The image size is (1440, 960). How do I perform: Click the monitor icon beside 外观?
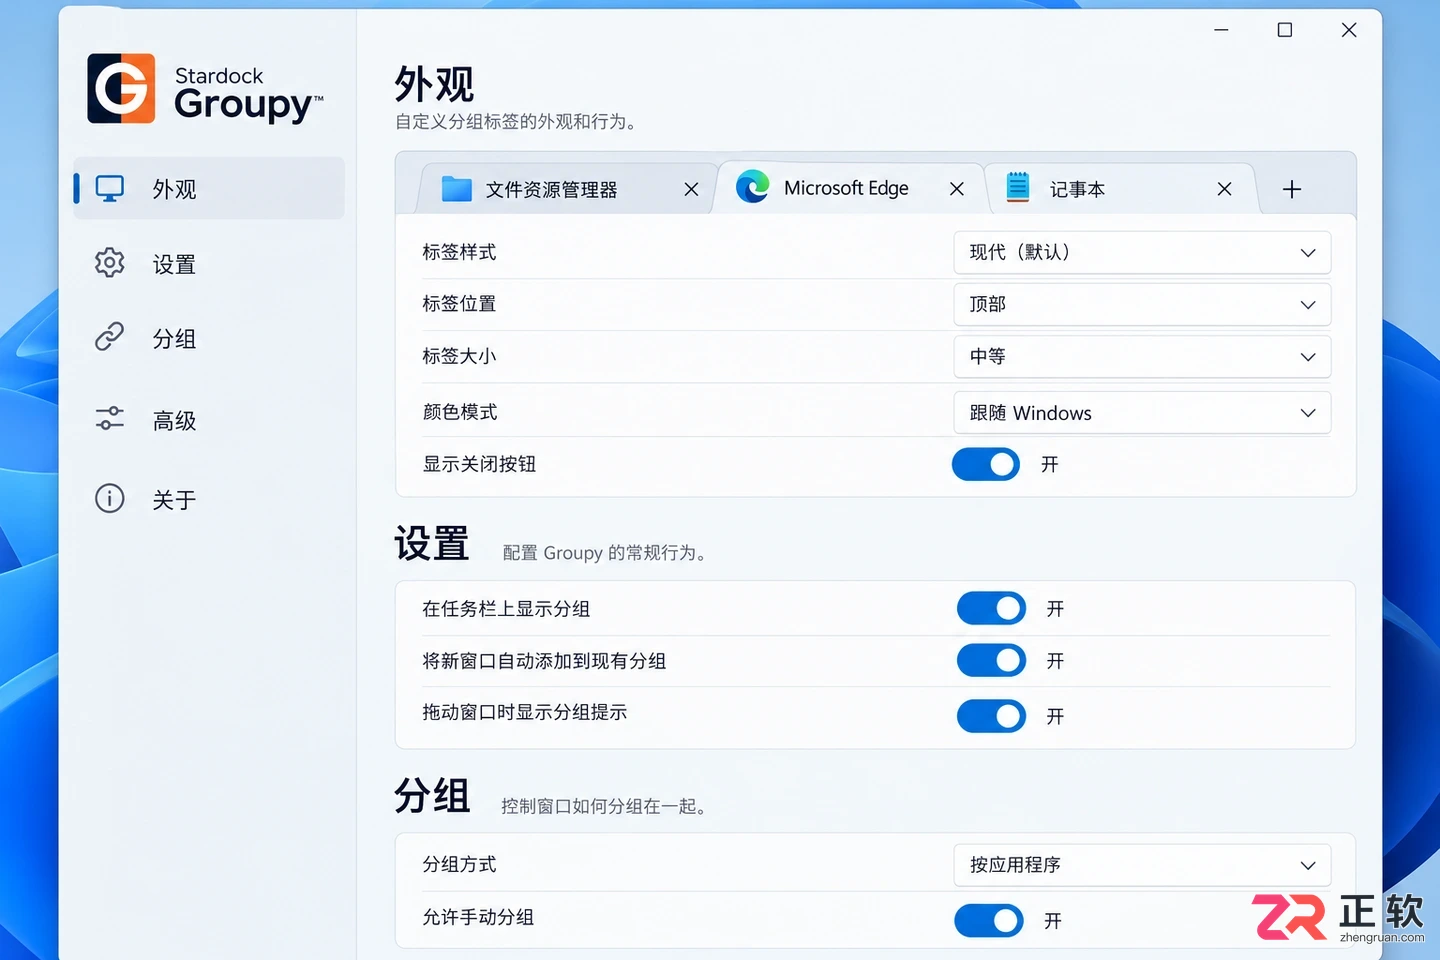coord(110,188)
